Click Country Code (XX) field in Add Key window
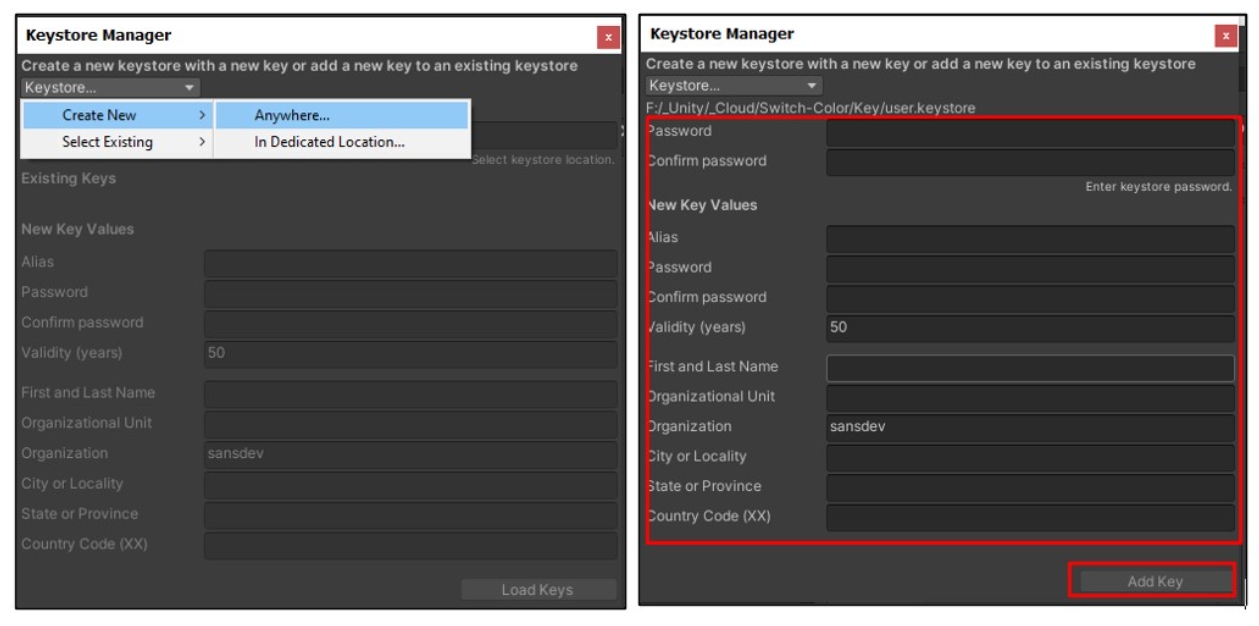This screenshot has height=626, width=1259. (1030, 517)
